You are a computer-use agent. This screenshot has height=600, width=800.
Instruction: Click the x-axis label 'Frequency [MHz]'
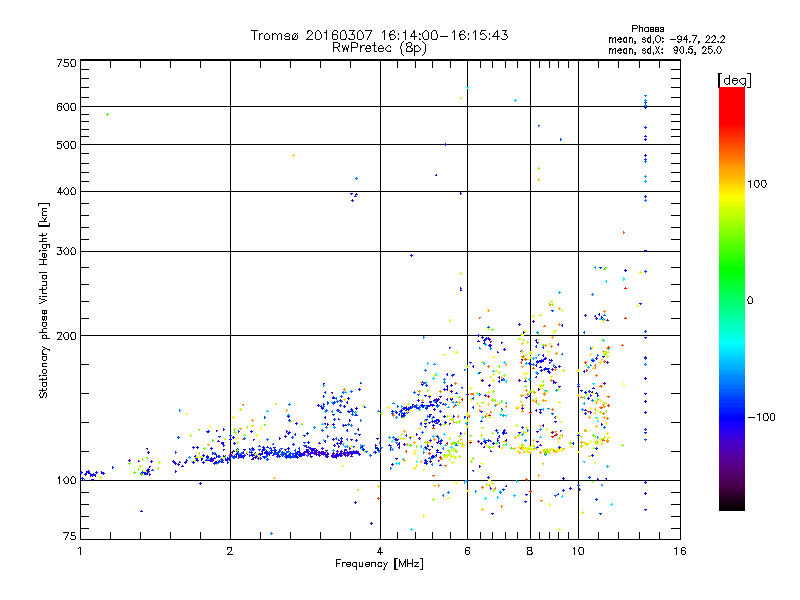click(x=379, y=564)
